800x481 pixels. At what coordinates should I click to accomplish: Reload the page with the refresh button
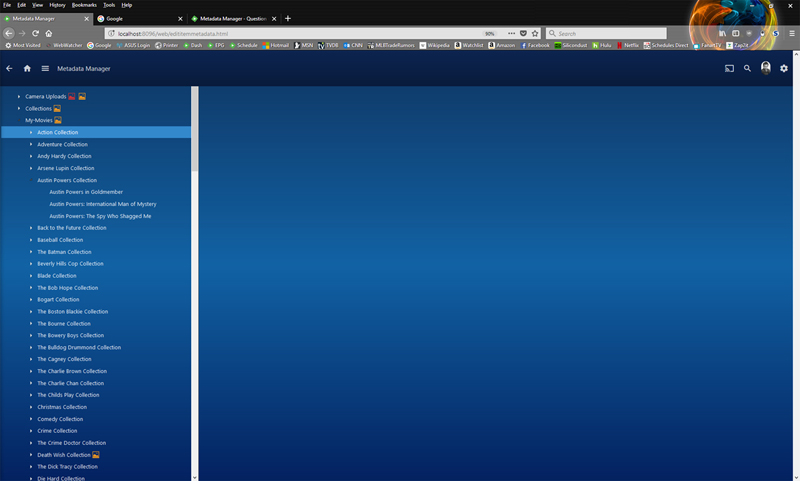coord(35,33)
